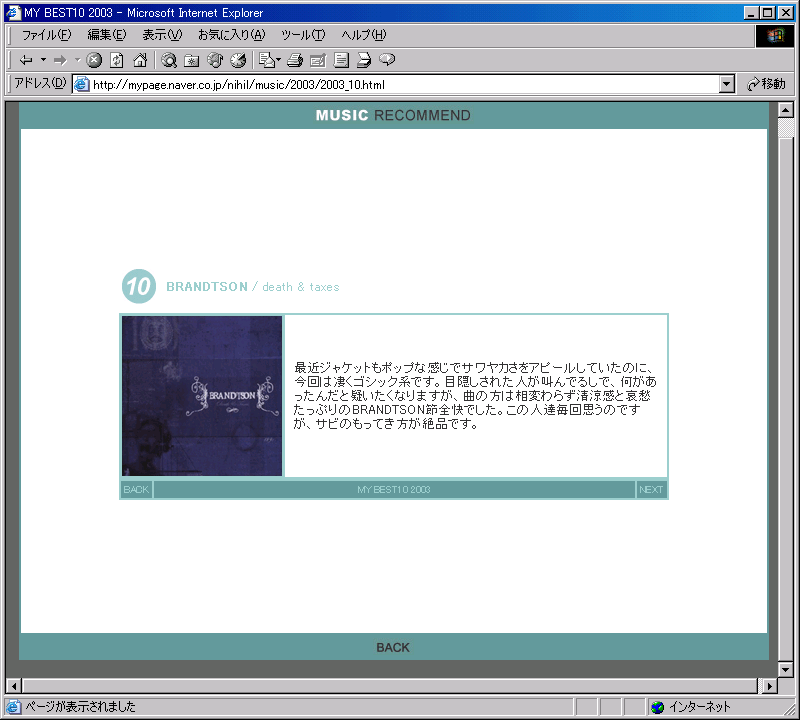Open the Media pane from the toolbar
The width and height of the screenshot is (800, 720).
(x=215, y=60)
